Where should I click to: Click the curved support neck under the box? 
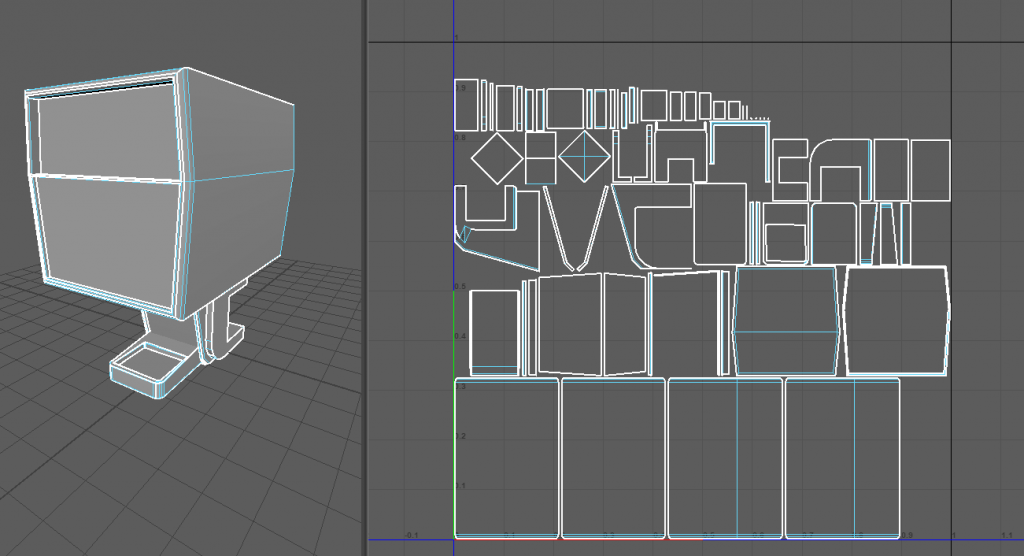click(212, 330)
